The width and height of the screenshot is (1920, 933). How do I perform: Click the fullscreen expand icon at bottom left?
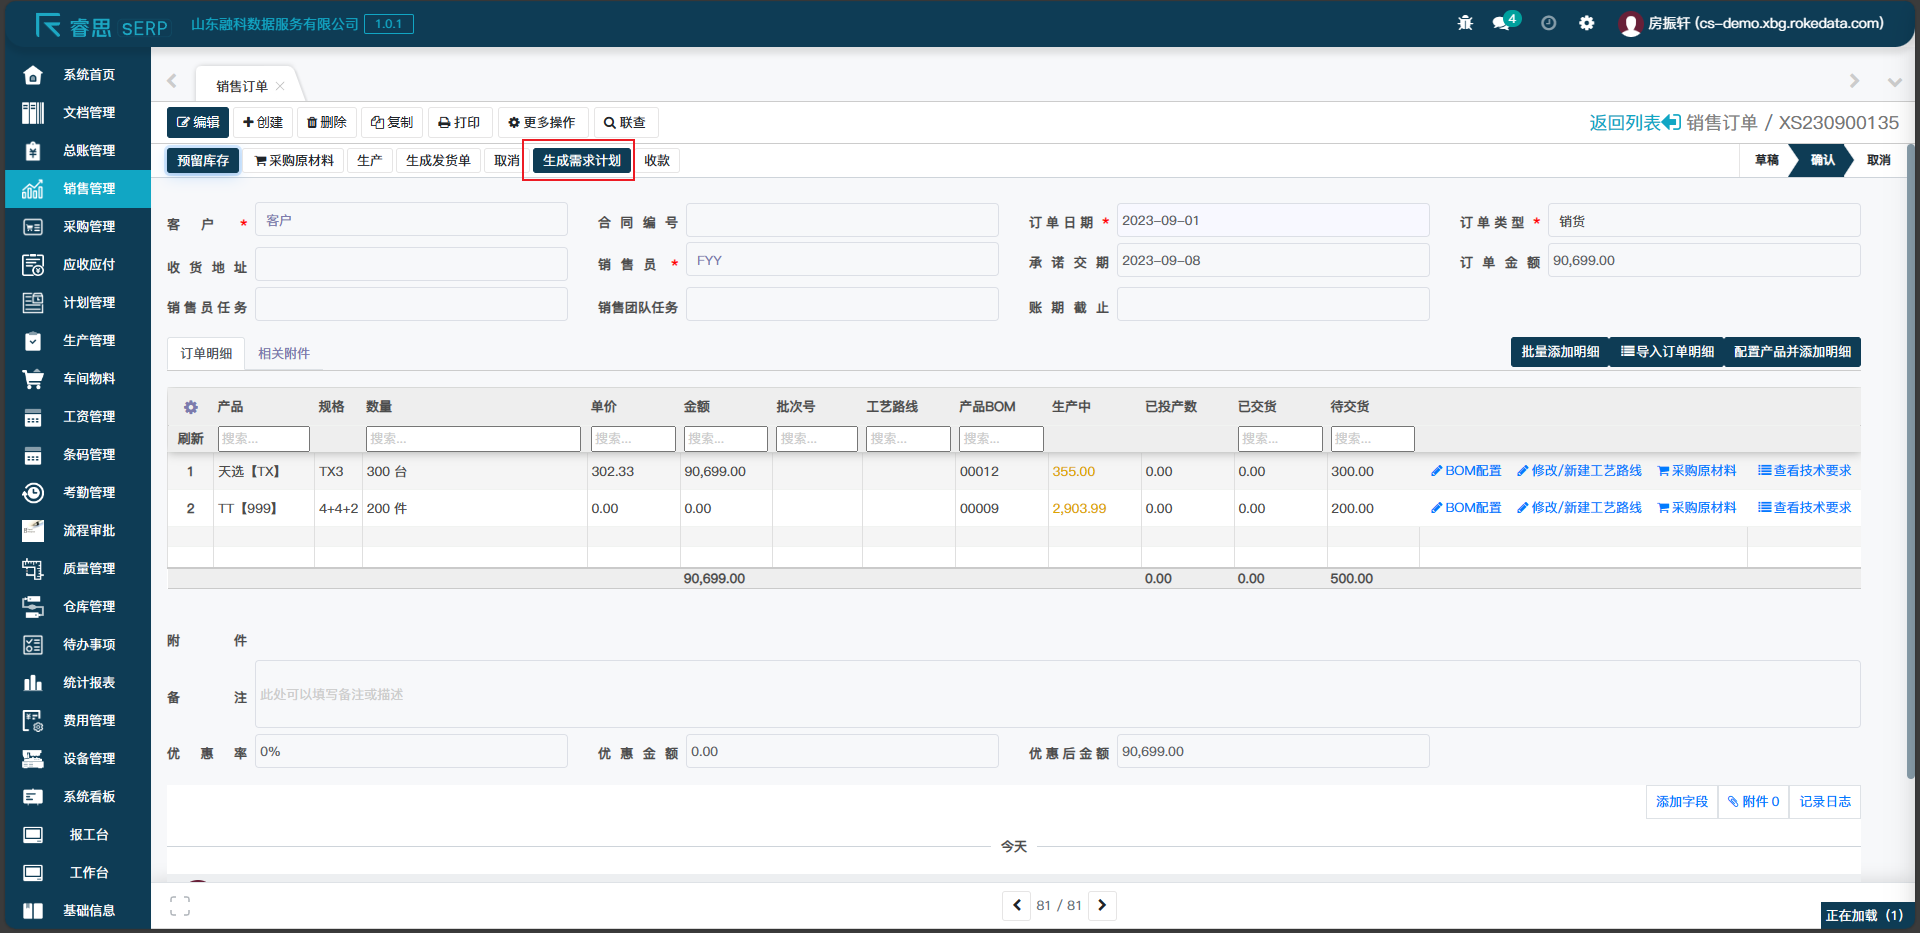(x=180, y=906)
